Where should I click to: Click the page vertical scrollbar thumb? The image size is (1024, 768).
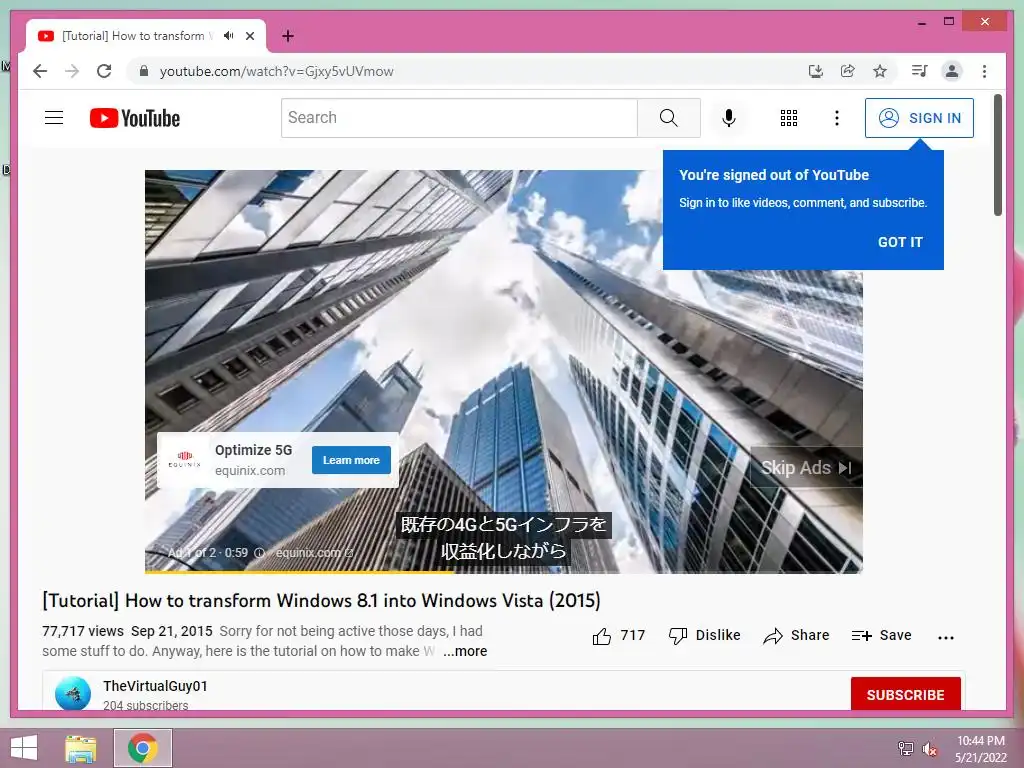pos(997,155)
